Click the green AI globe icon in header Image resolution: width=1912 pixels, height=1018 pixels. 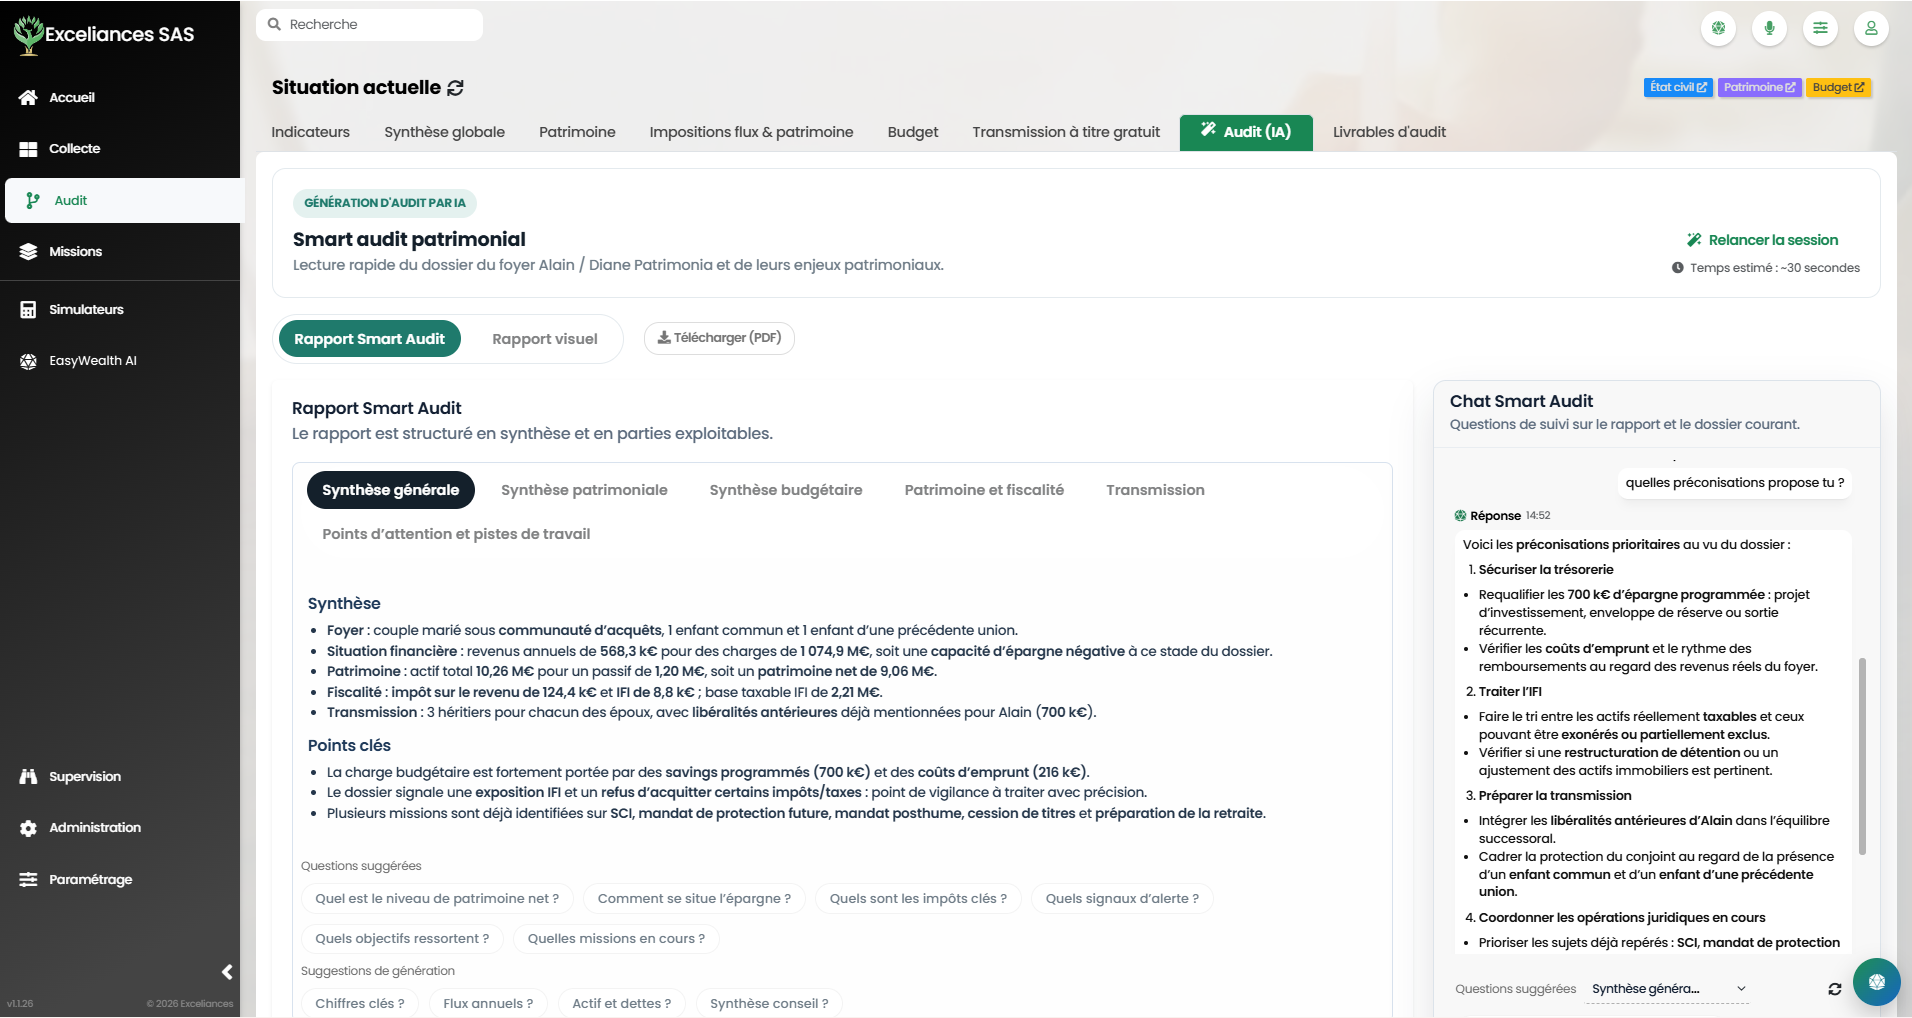(x=1718, y=28)
